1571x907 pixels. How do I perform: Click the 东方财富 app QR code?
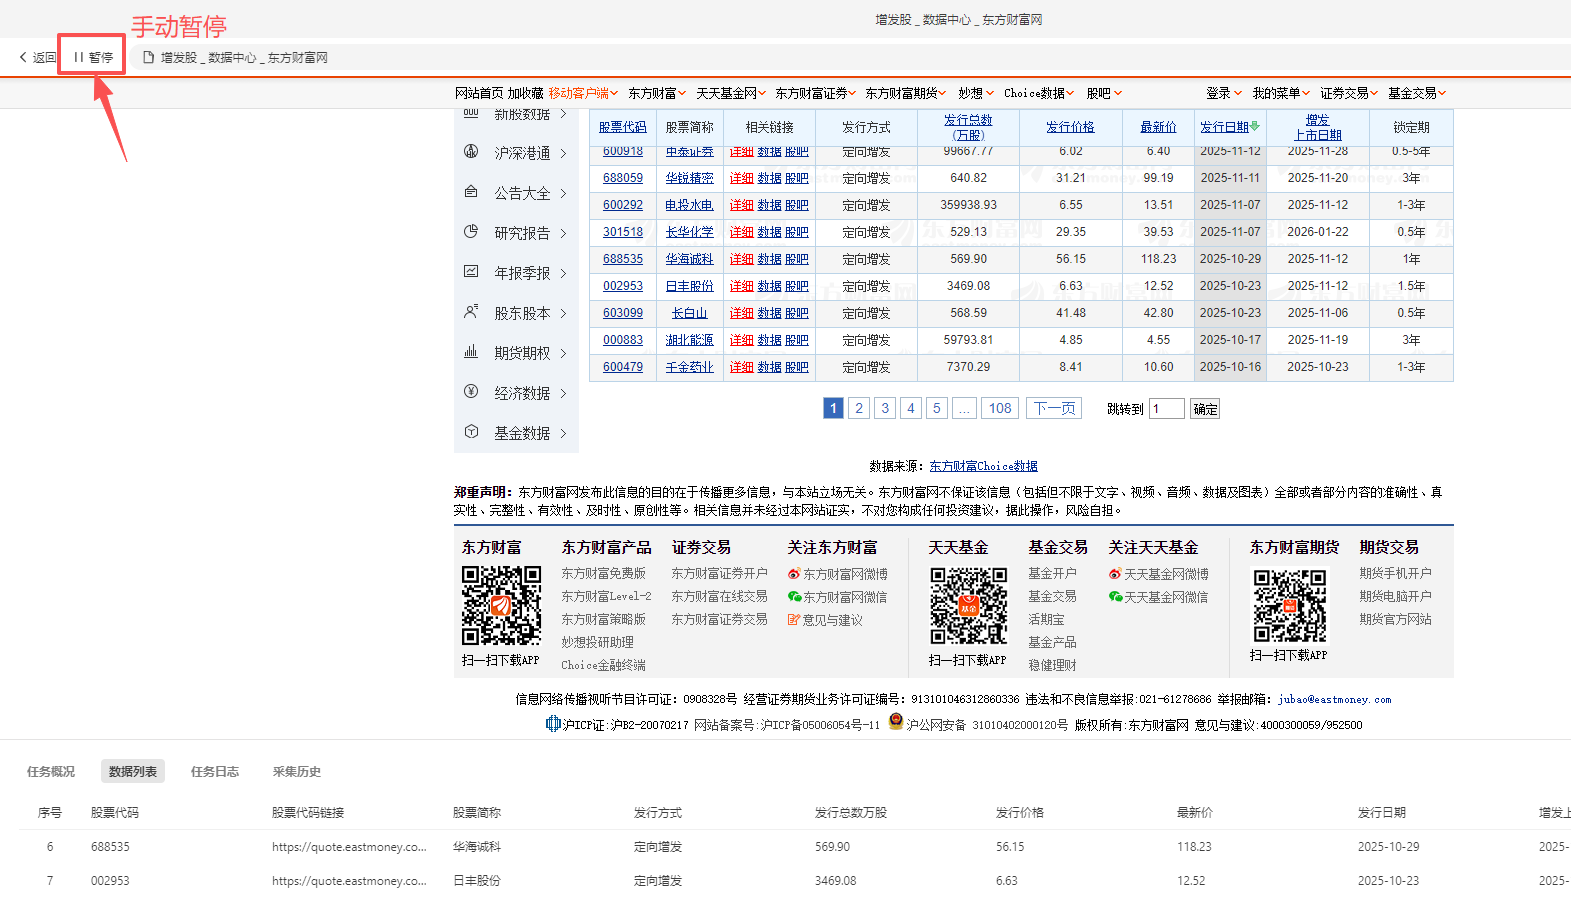coord(501,605)
